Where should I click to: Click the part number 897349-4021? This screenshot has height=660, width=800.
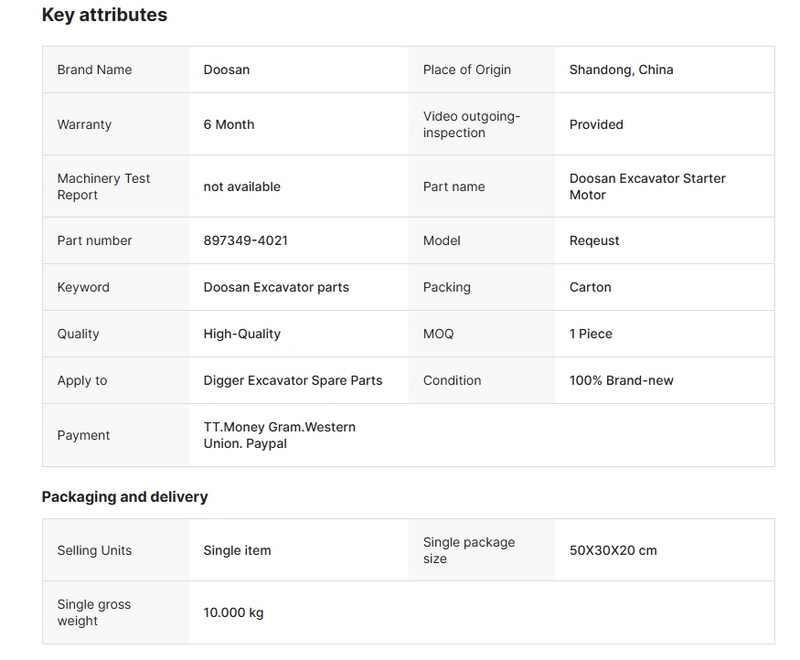point(246,241)
